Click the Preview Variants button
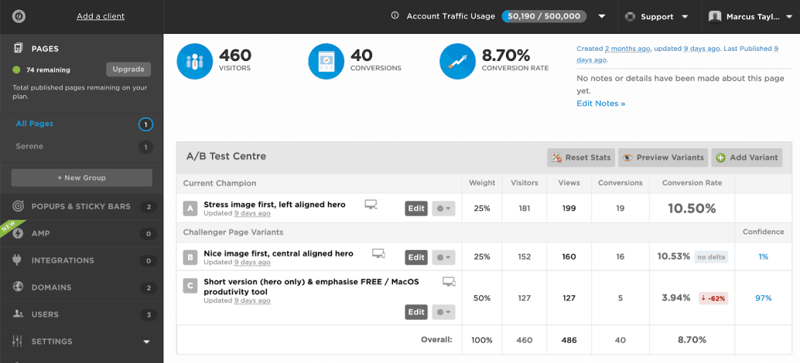Screen dimensions: 800x363 coord(663,158)
